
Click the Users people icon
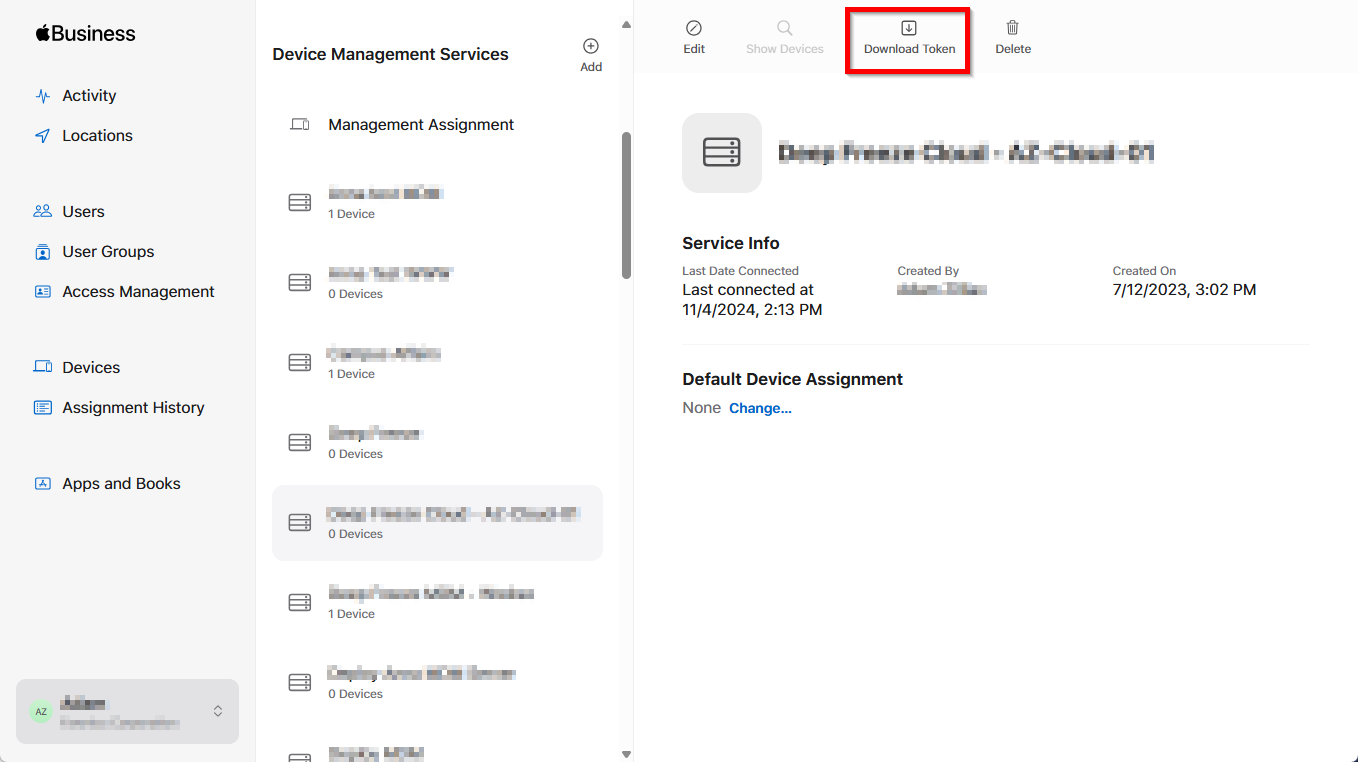click(42, 212)
